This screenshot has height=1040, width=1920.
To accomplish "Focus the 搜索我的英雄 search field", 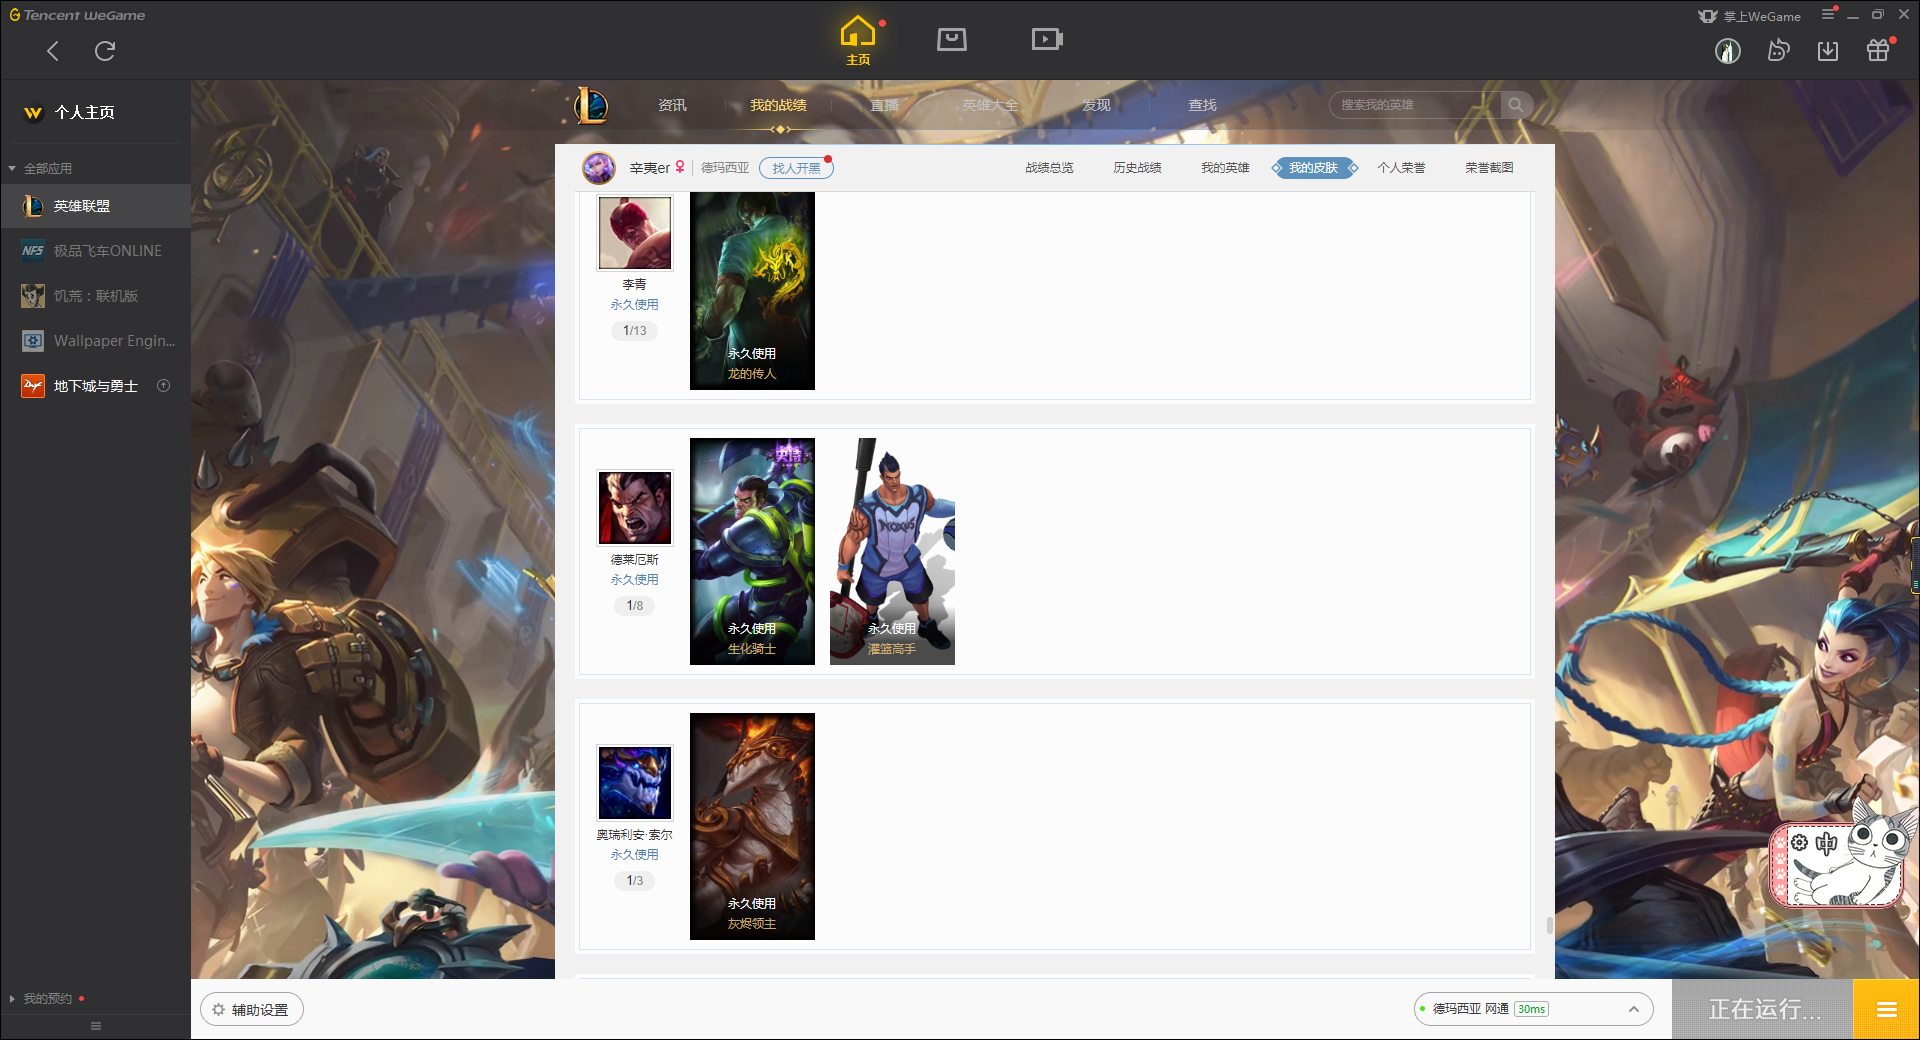I will tap(1415, 105).
